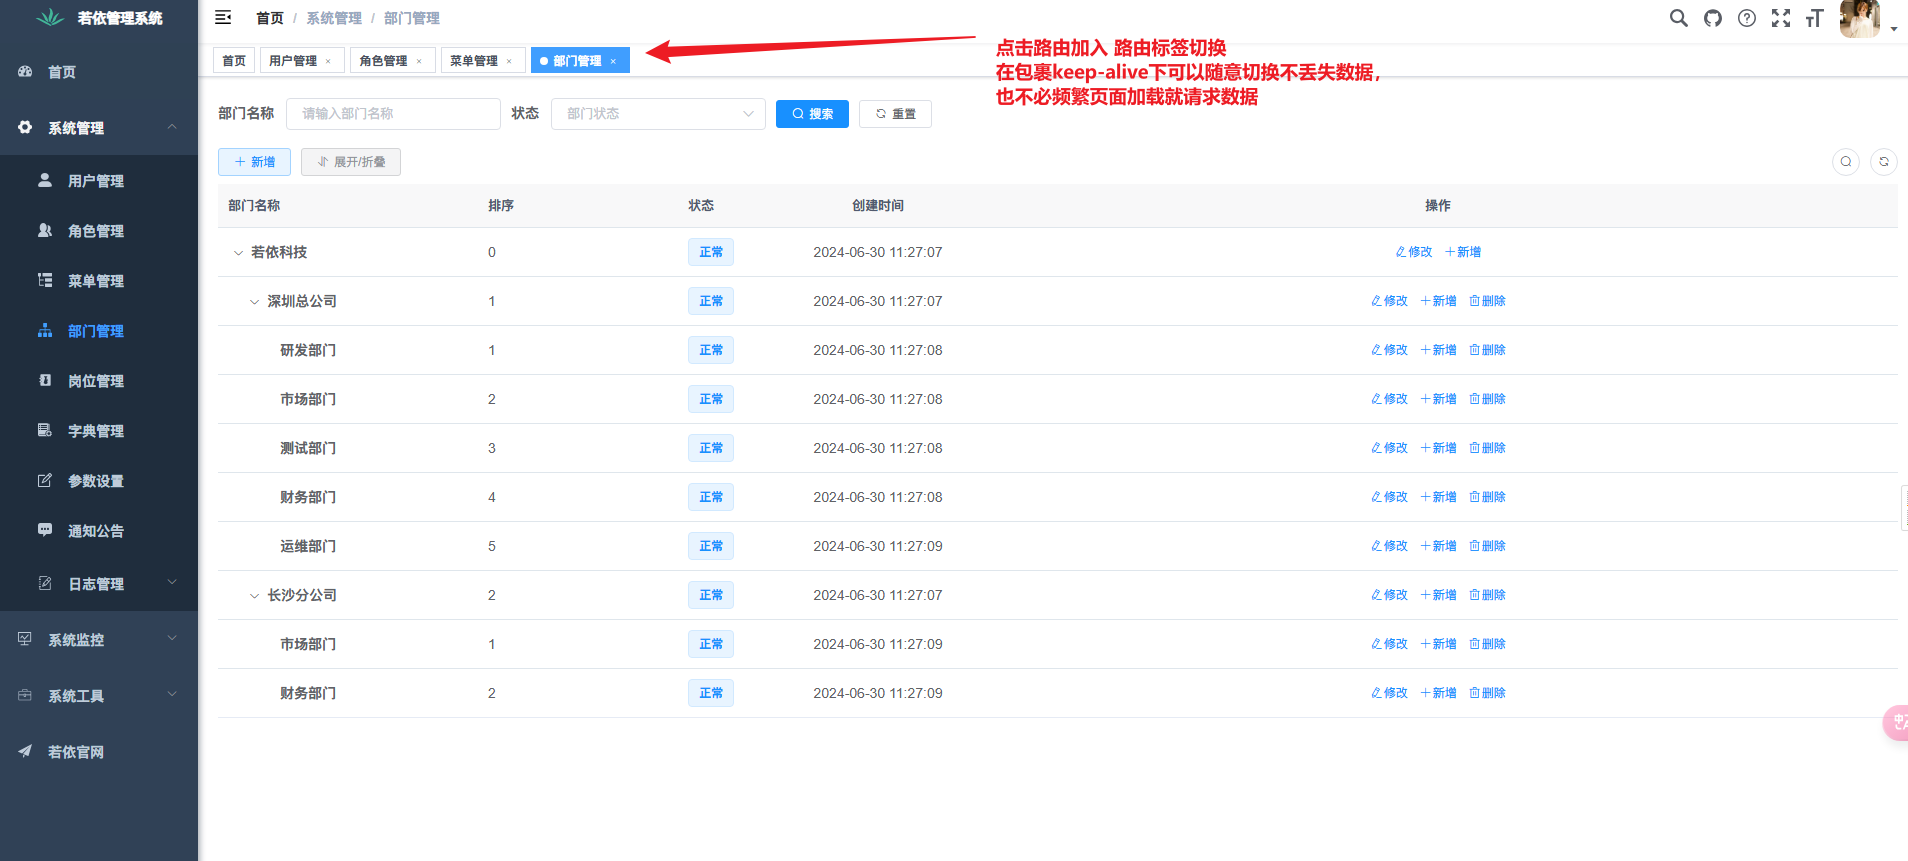Refresh the table with round refresh icon
Image resolution: width=1908 pixels, height=861 pixels.
[x=1884, y=162]
